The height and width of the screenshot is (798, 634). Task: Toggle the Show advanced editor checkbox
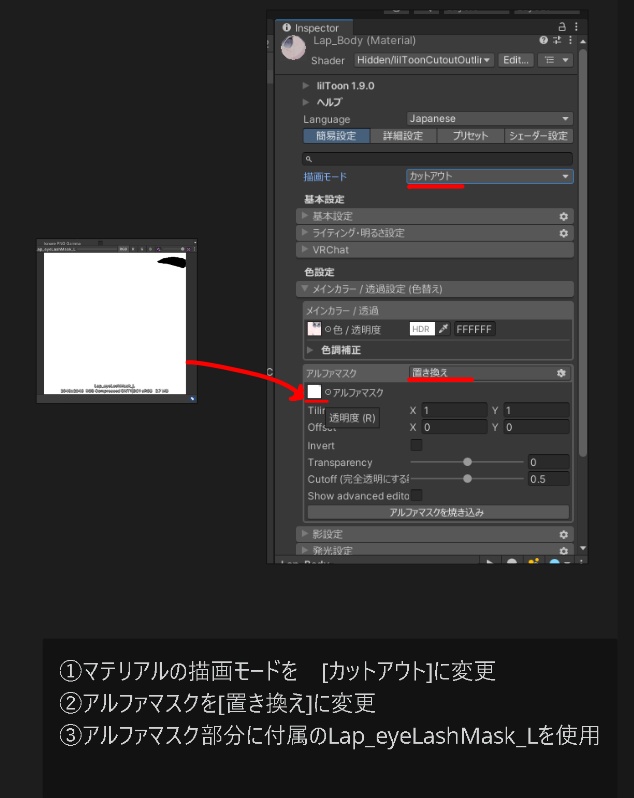click(416, 495)
